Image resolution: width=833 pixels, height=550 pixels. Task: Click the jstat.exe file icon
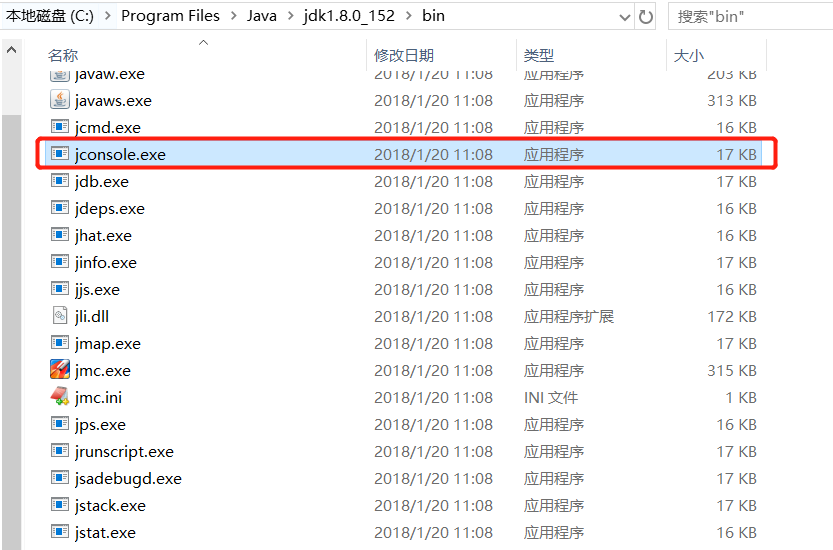point(60,531)
